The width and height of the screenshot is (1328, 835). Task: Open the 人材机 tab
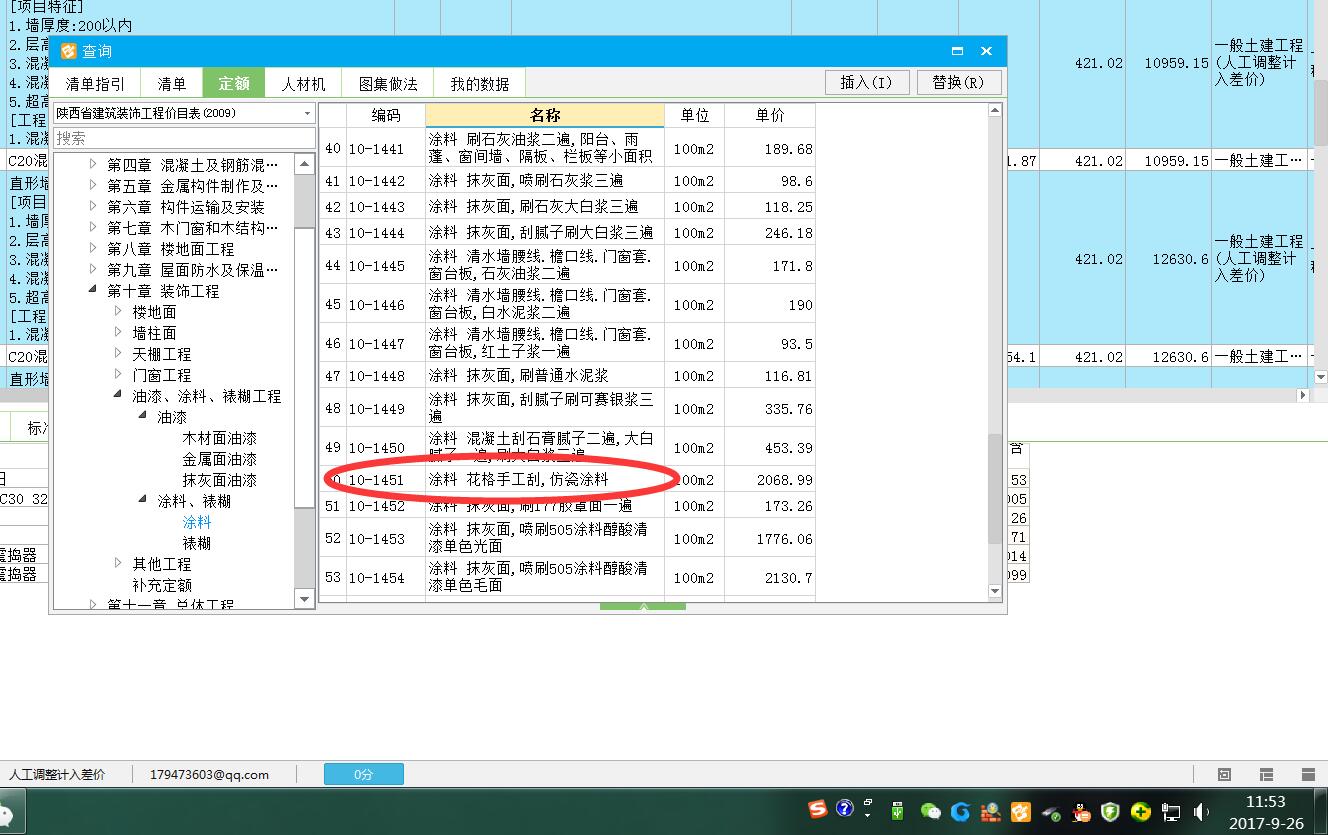point(303,84)
